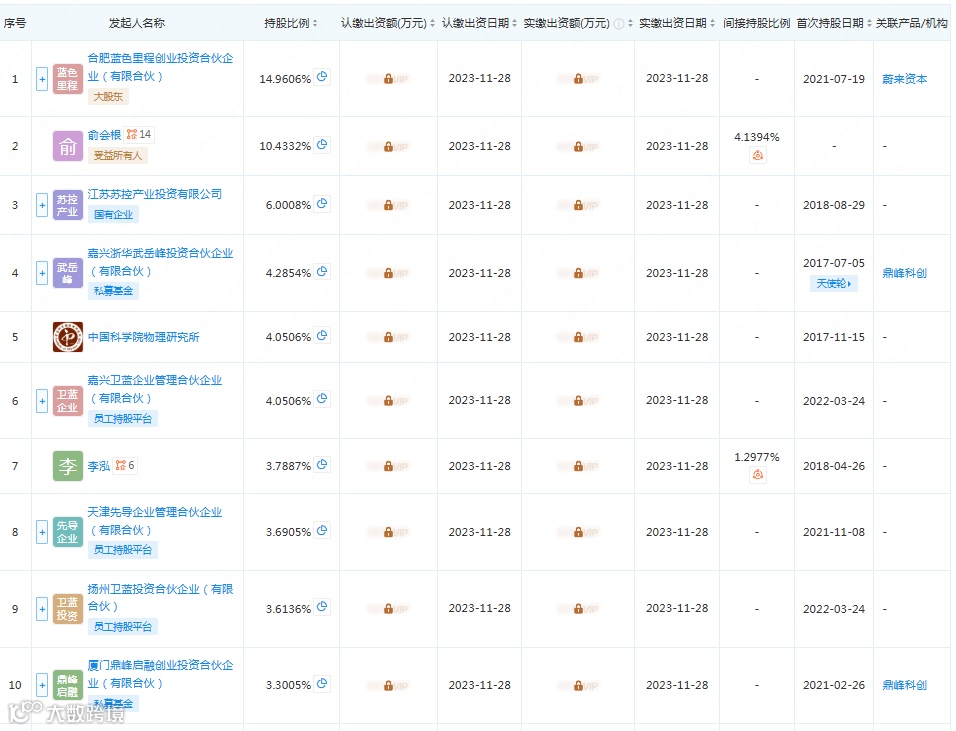Click 大股东 tag in row 1
This screenshot has width=956, height=731.
[108, 96]
